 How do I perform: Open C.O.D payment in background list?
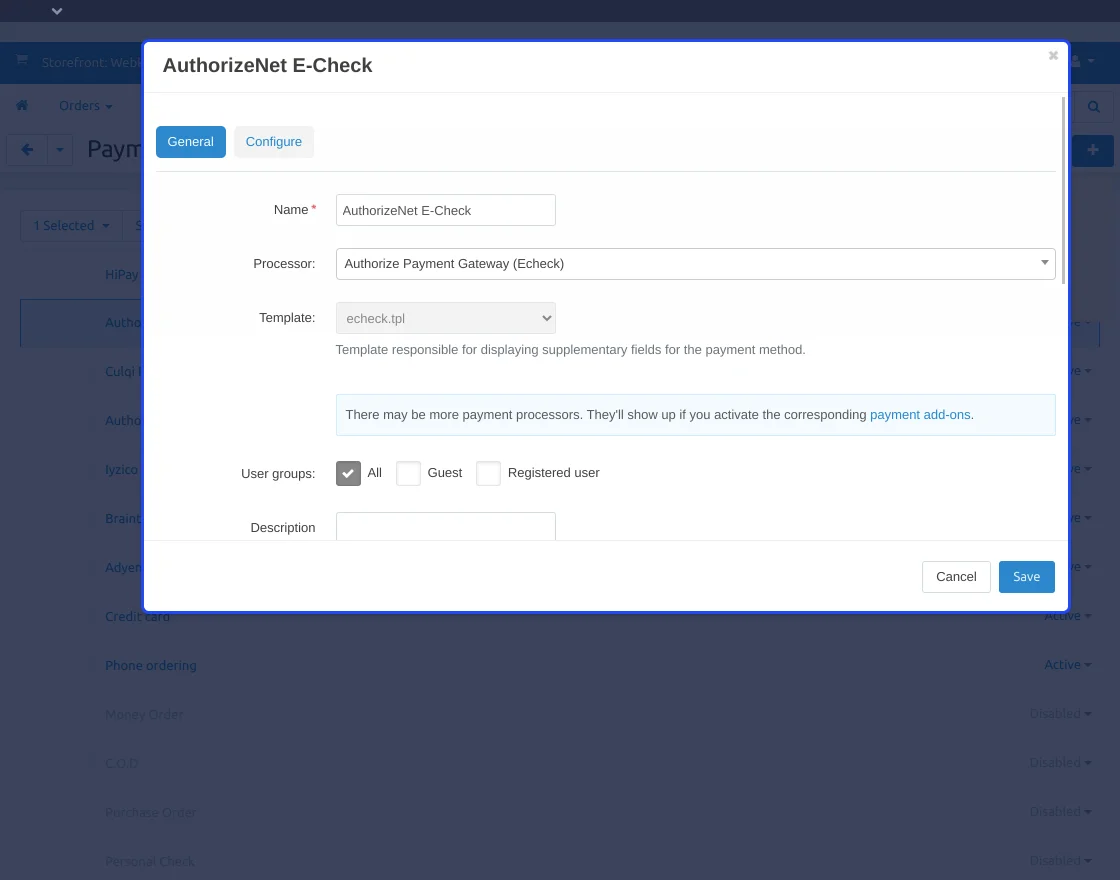(121, 763)
